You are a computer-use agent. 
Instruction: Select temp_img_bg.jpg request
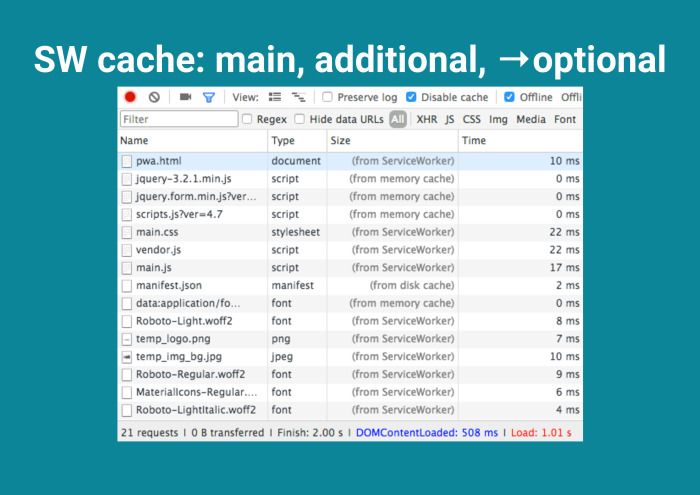[350, 357]
